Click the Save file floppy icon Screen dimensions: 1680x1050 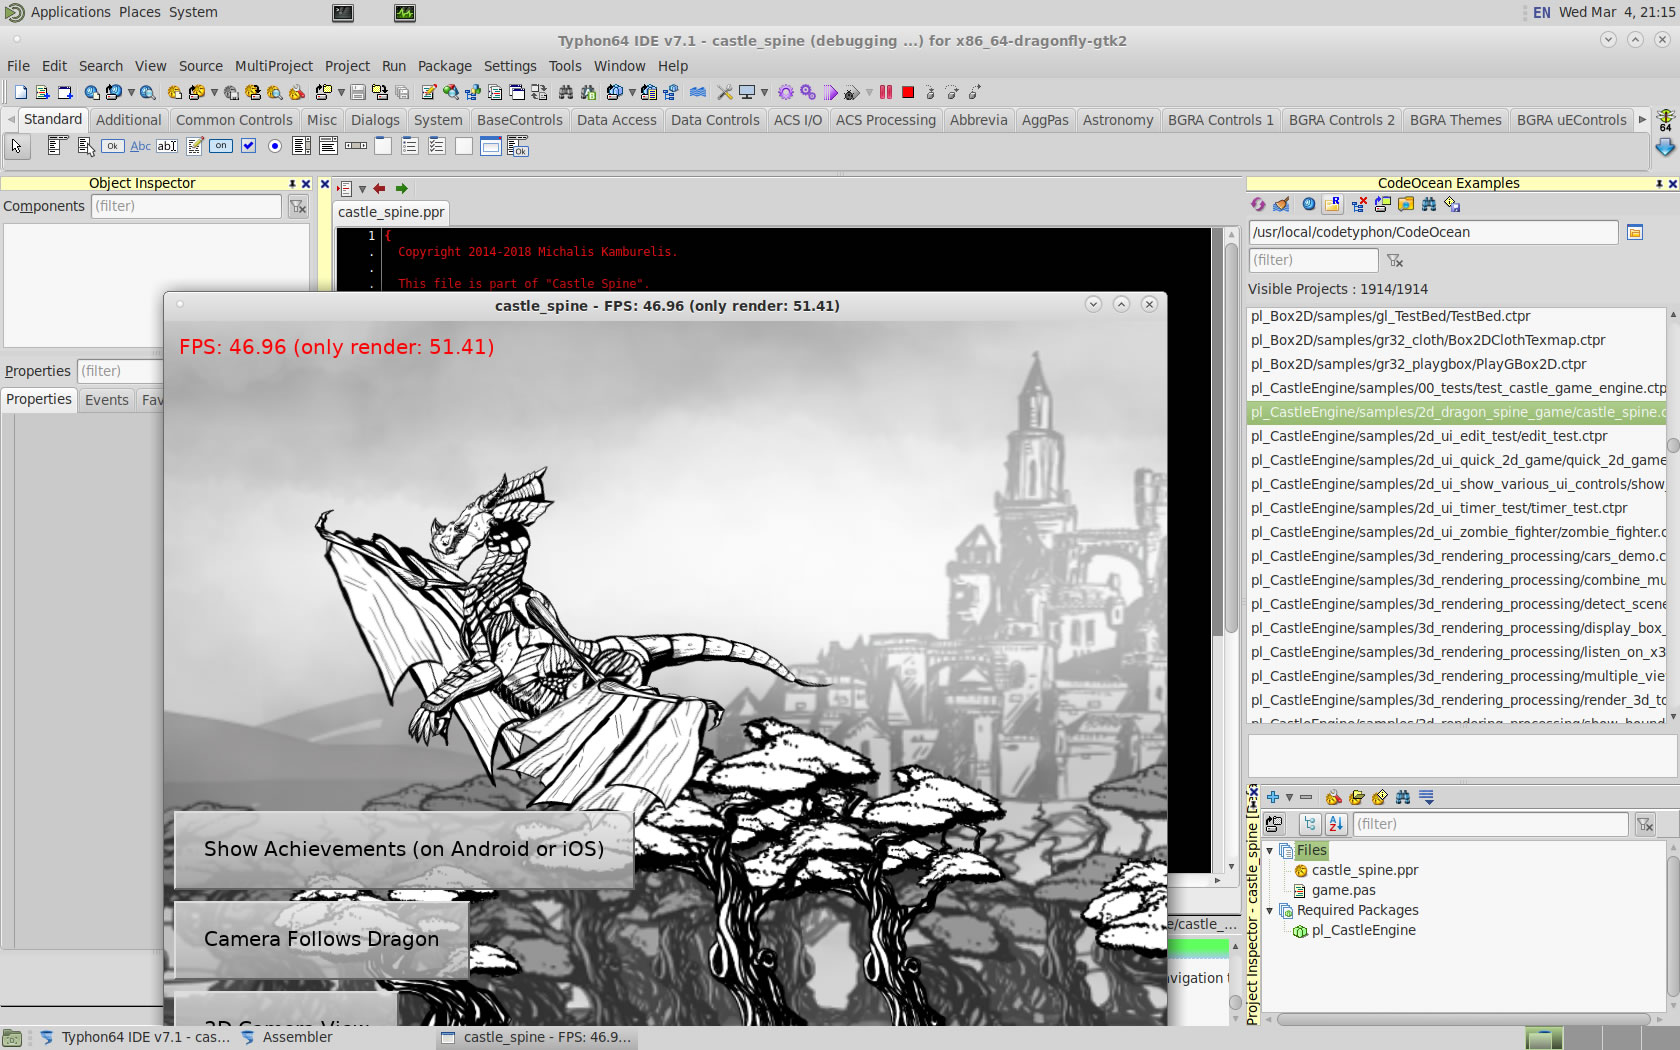[357, 92]
